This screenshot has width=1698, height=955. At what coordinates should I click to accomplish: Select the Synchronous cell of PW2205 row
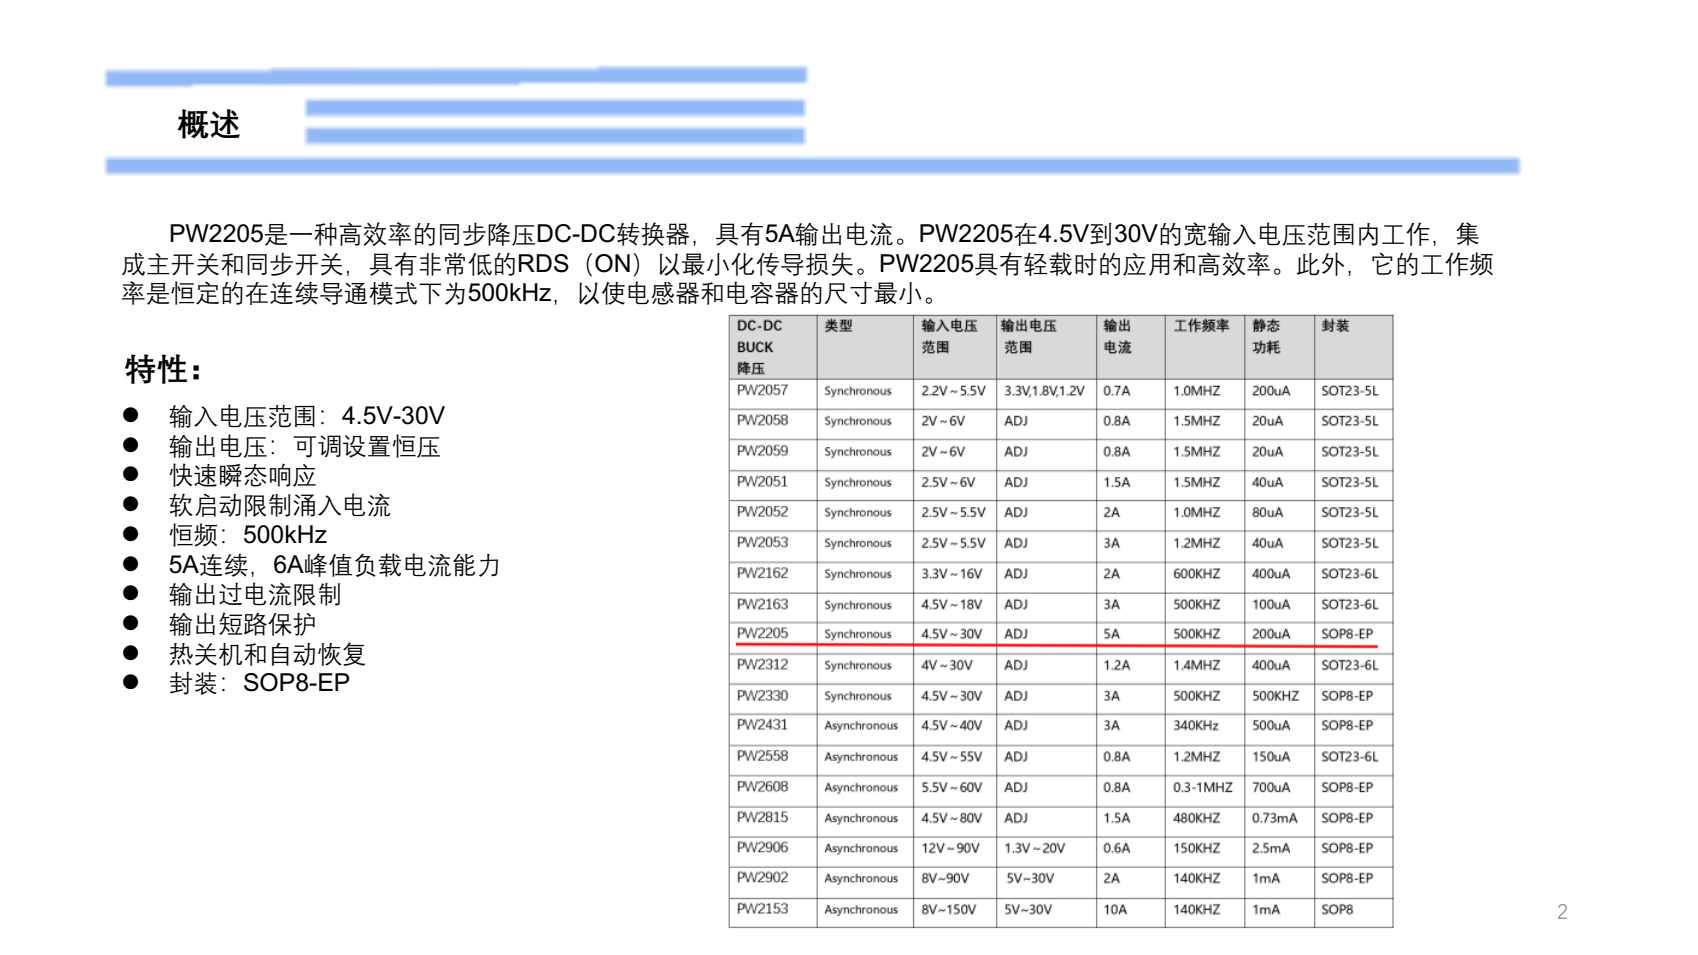(858, 635)
